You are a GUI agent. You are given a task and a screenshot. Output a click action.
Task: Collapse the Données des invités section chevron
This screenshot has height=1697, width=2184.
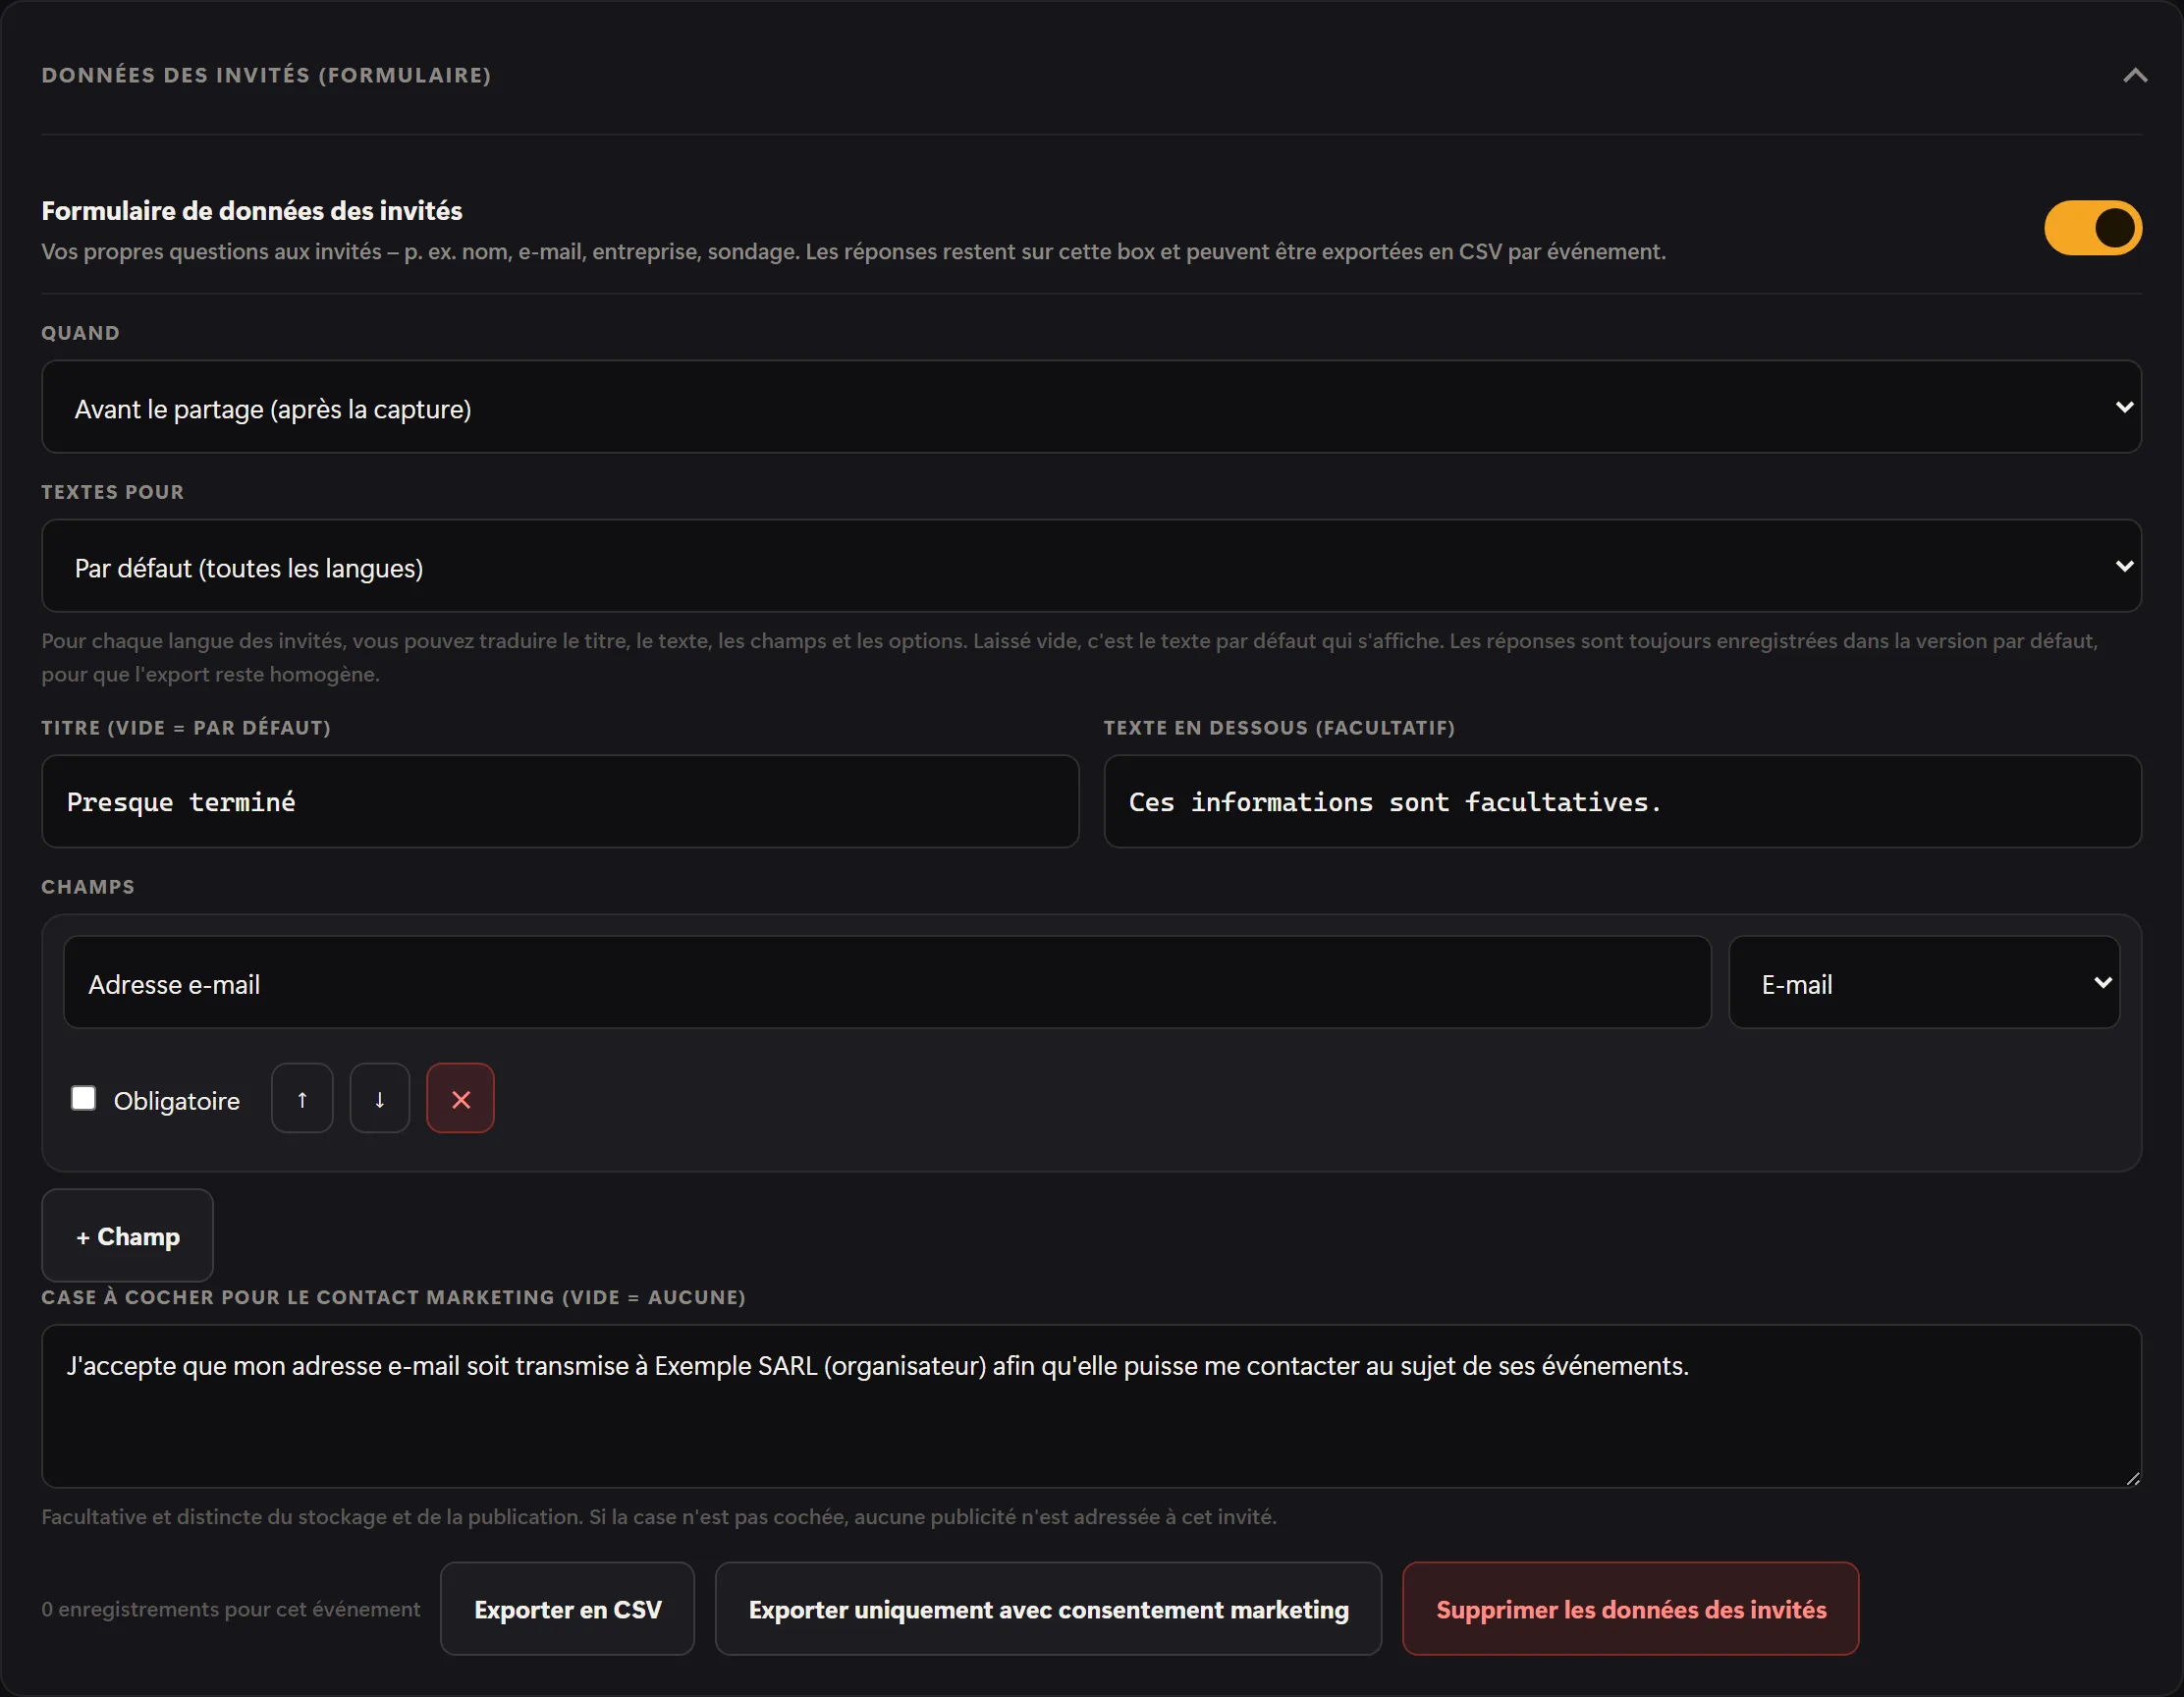(x=2134, y=75)
